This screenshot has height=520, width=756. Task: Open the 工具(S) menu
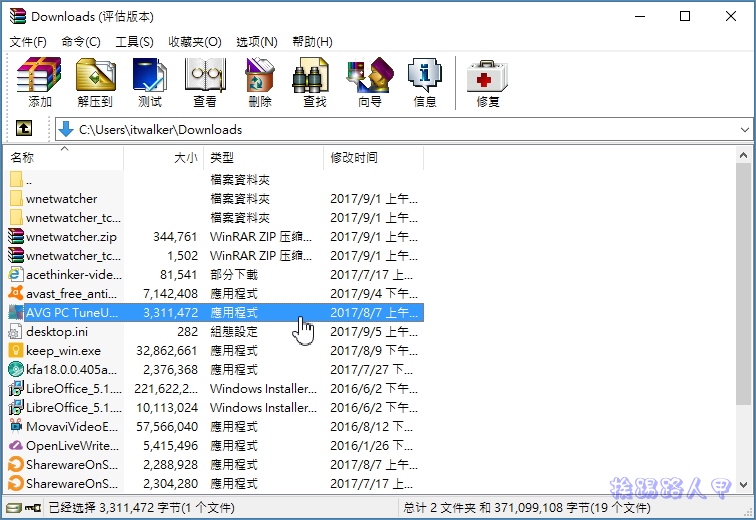[x=134, y=42]
